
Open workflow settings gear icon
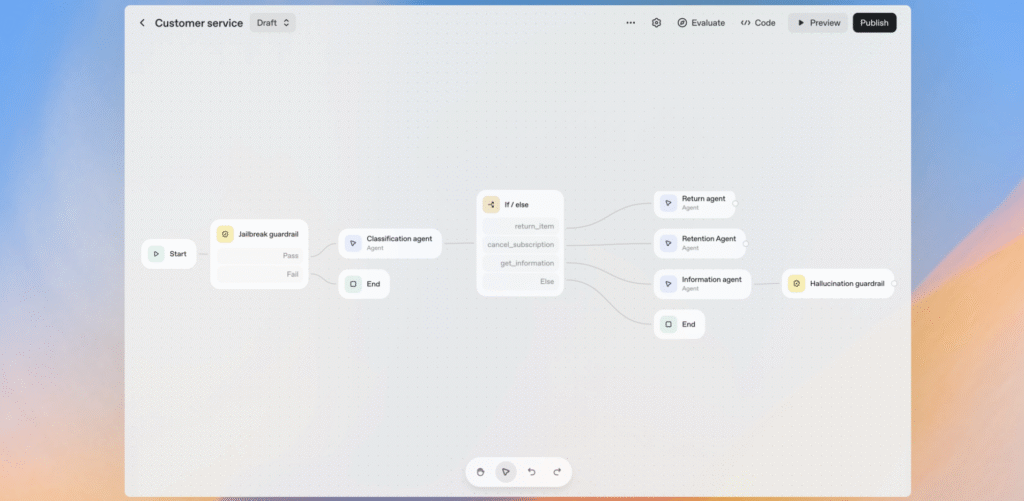click(x=657, y=23)
